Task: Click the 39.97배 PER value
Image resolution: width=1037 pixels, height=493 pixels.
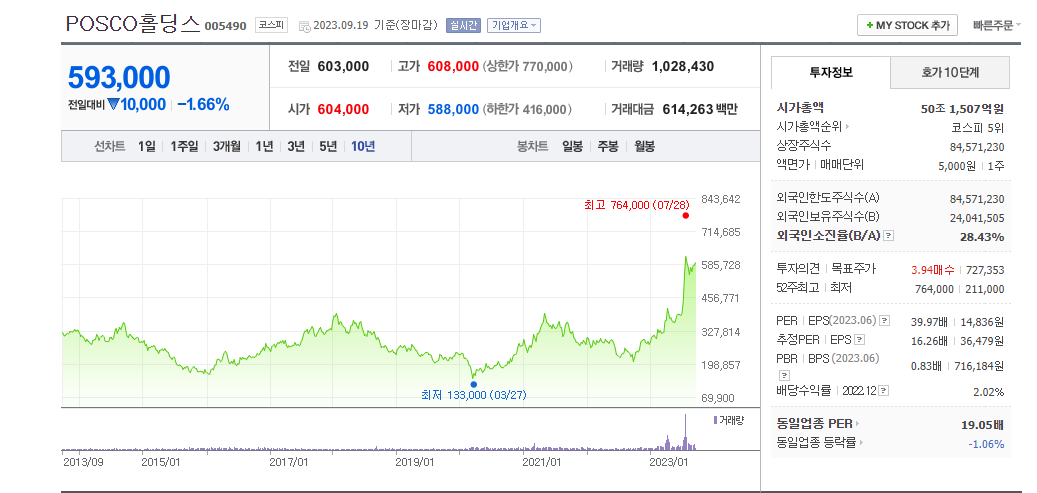Action: 927,322
